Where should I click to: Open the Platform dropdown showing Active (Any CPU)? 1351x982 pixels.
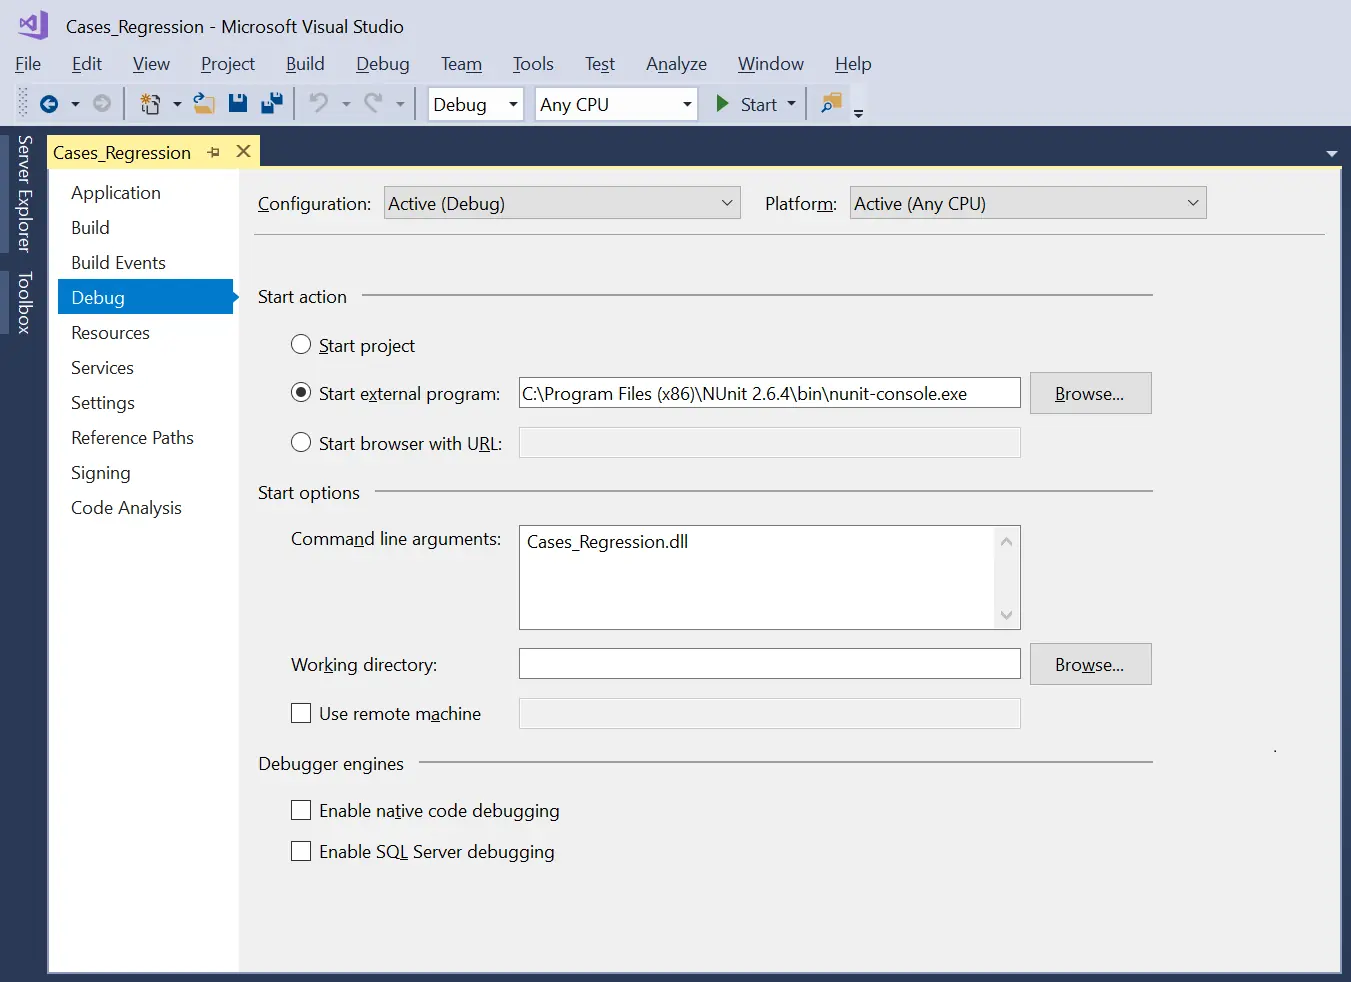point(1193,202)
